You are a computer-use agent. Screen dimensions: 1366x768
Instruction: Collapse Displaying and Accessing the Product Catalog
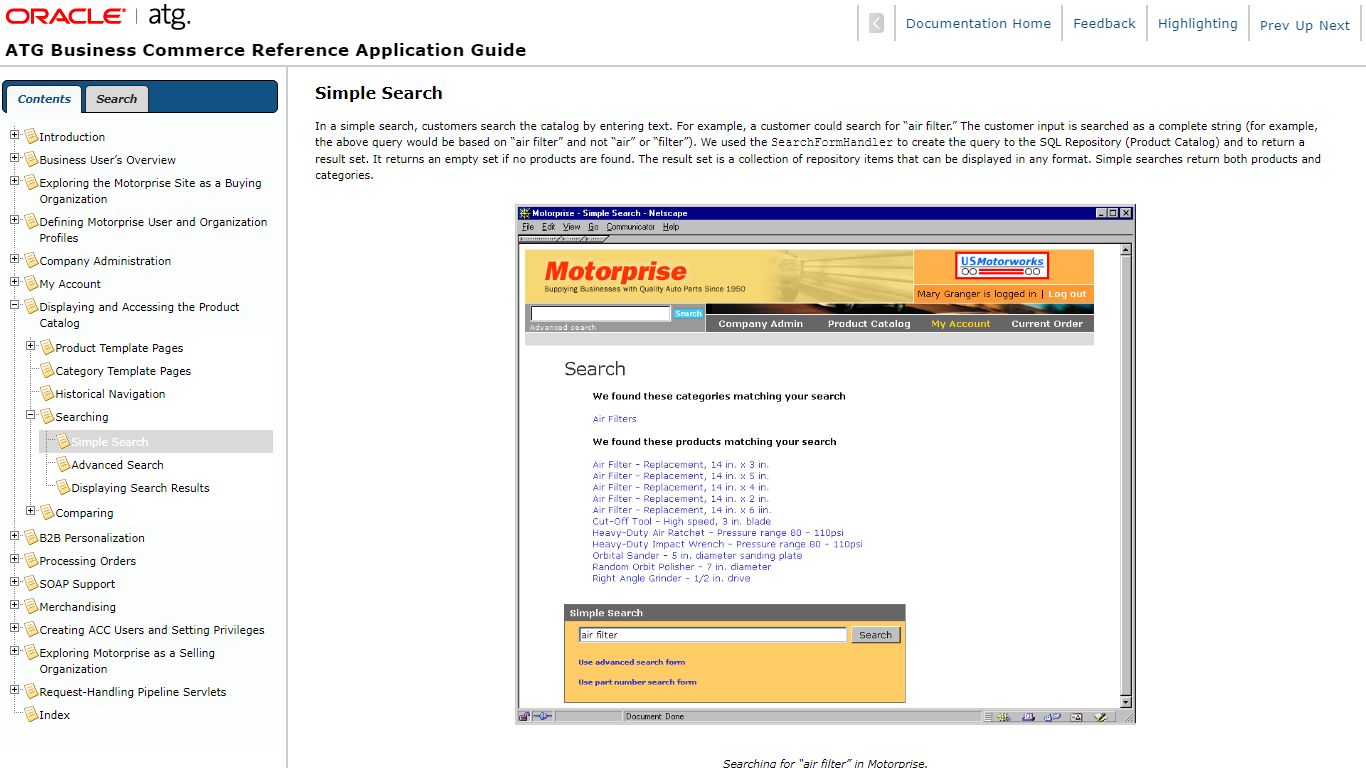(15, 305)
